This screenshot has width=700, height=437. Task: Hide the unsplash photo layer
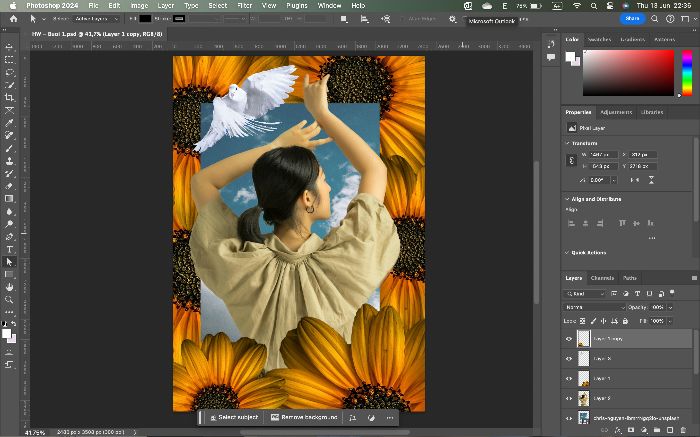click(569, 418)
